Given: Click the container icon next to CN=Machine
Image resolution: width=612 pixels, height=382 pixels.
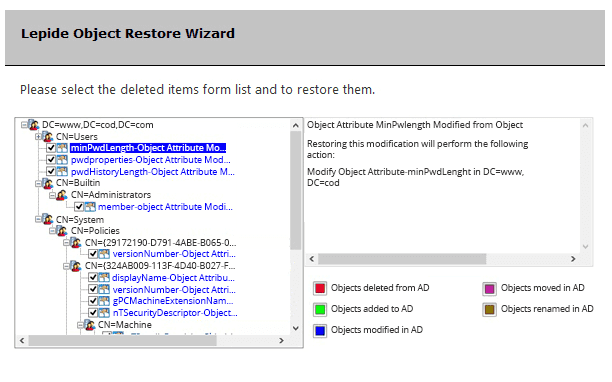Looking at the screenshot, I should pos(90,325).
